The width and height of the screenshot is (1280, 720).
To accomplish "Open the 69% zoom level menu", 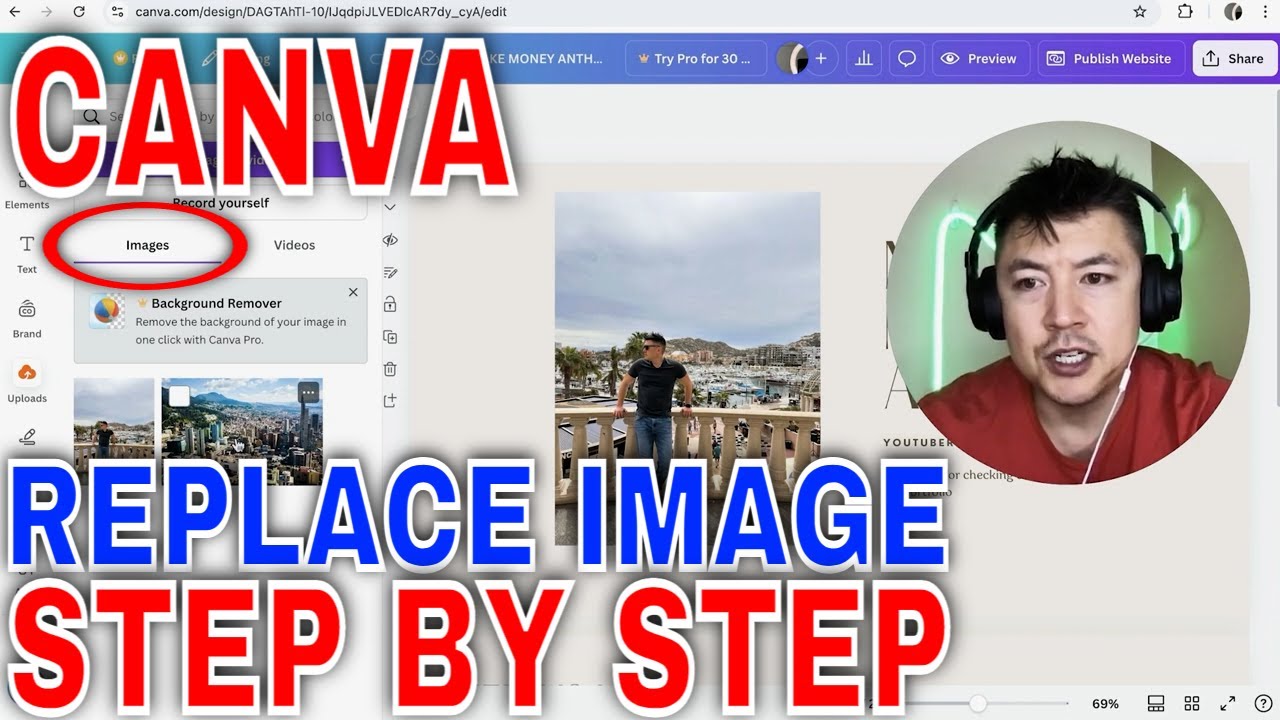I will tap(1105, 703).
